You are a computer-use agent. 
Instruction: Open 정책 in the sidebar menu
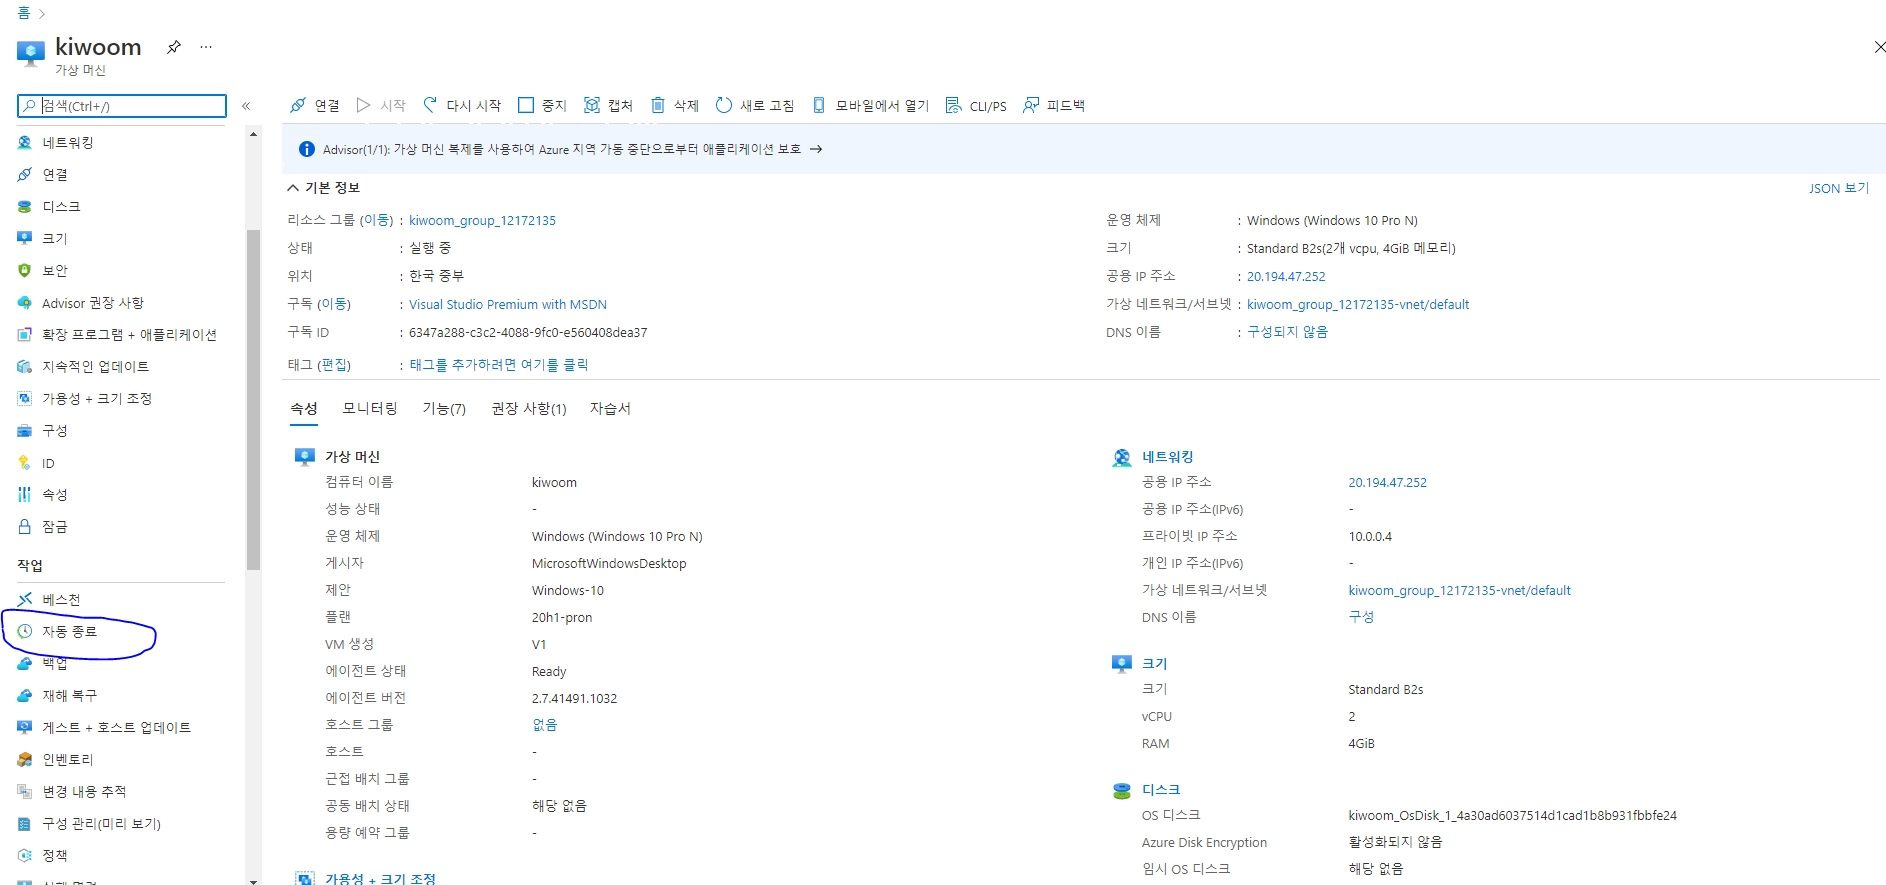[x=54, y=855]
